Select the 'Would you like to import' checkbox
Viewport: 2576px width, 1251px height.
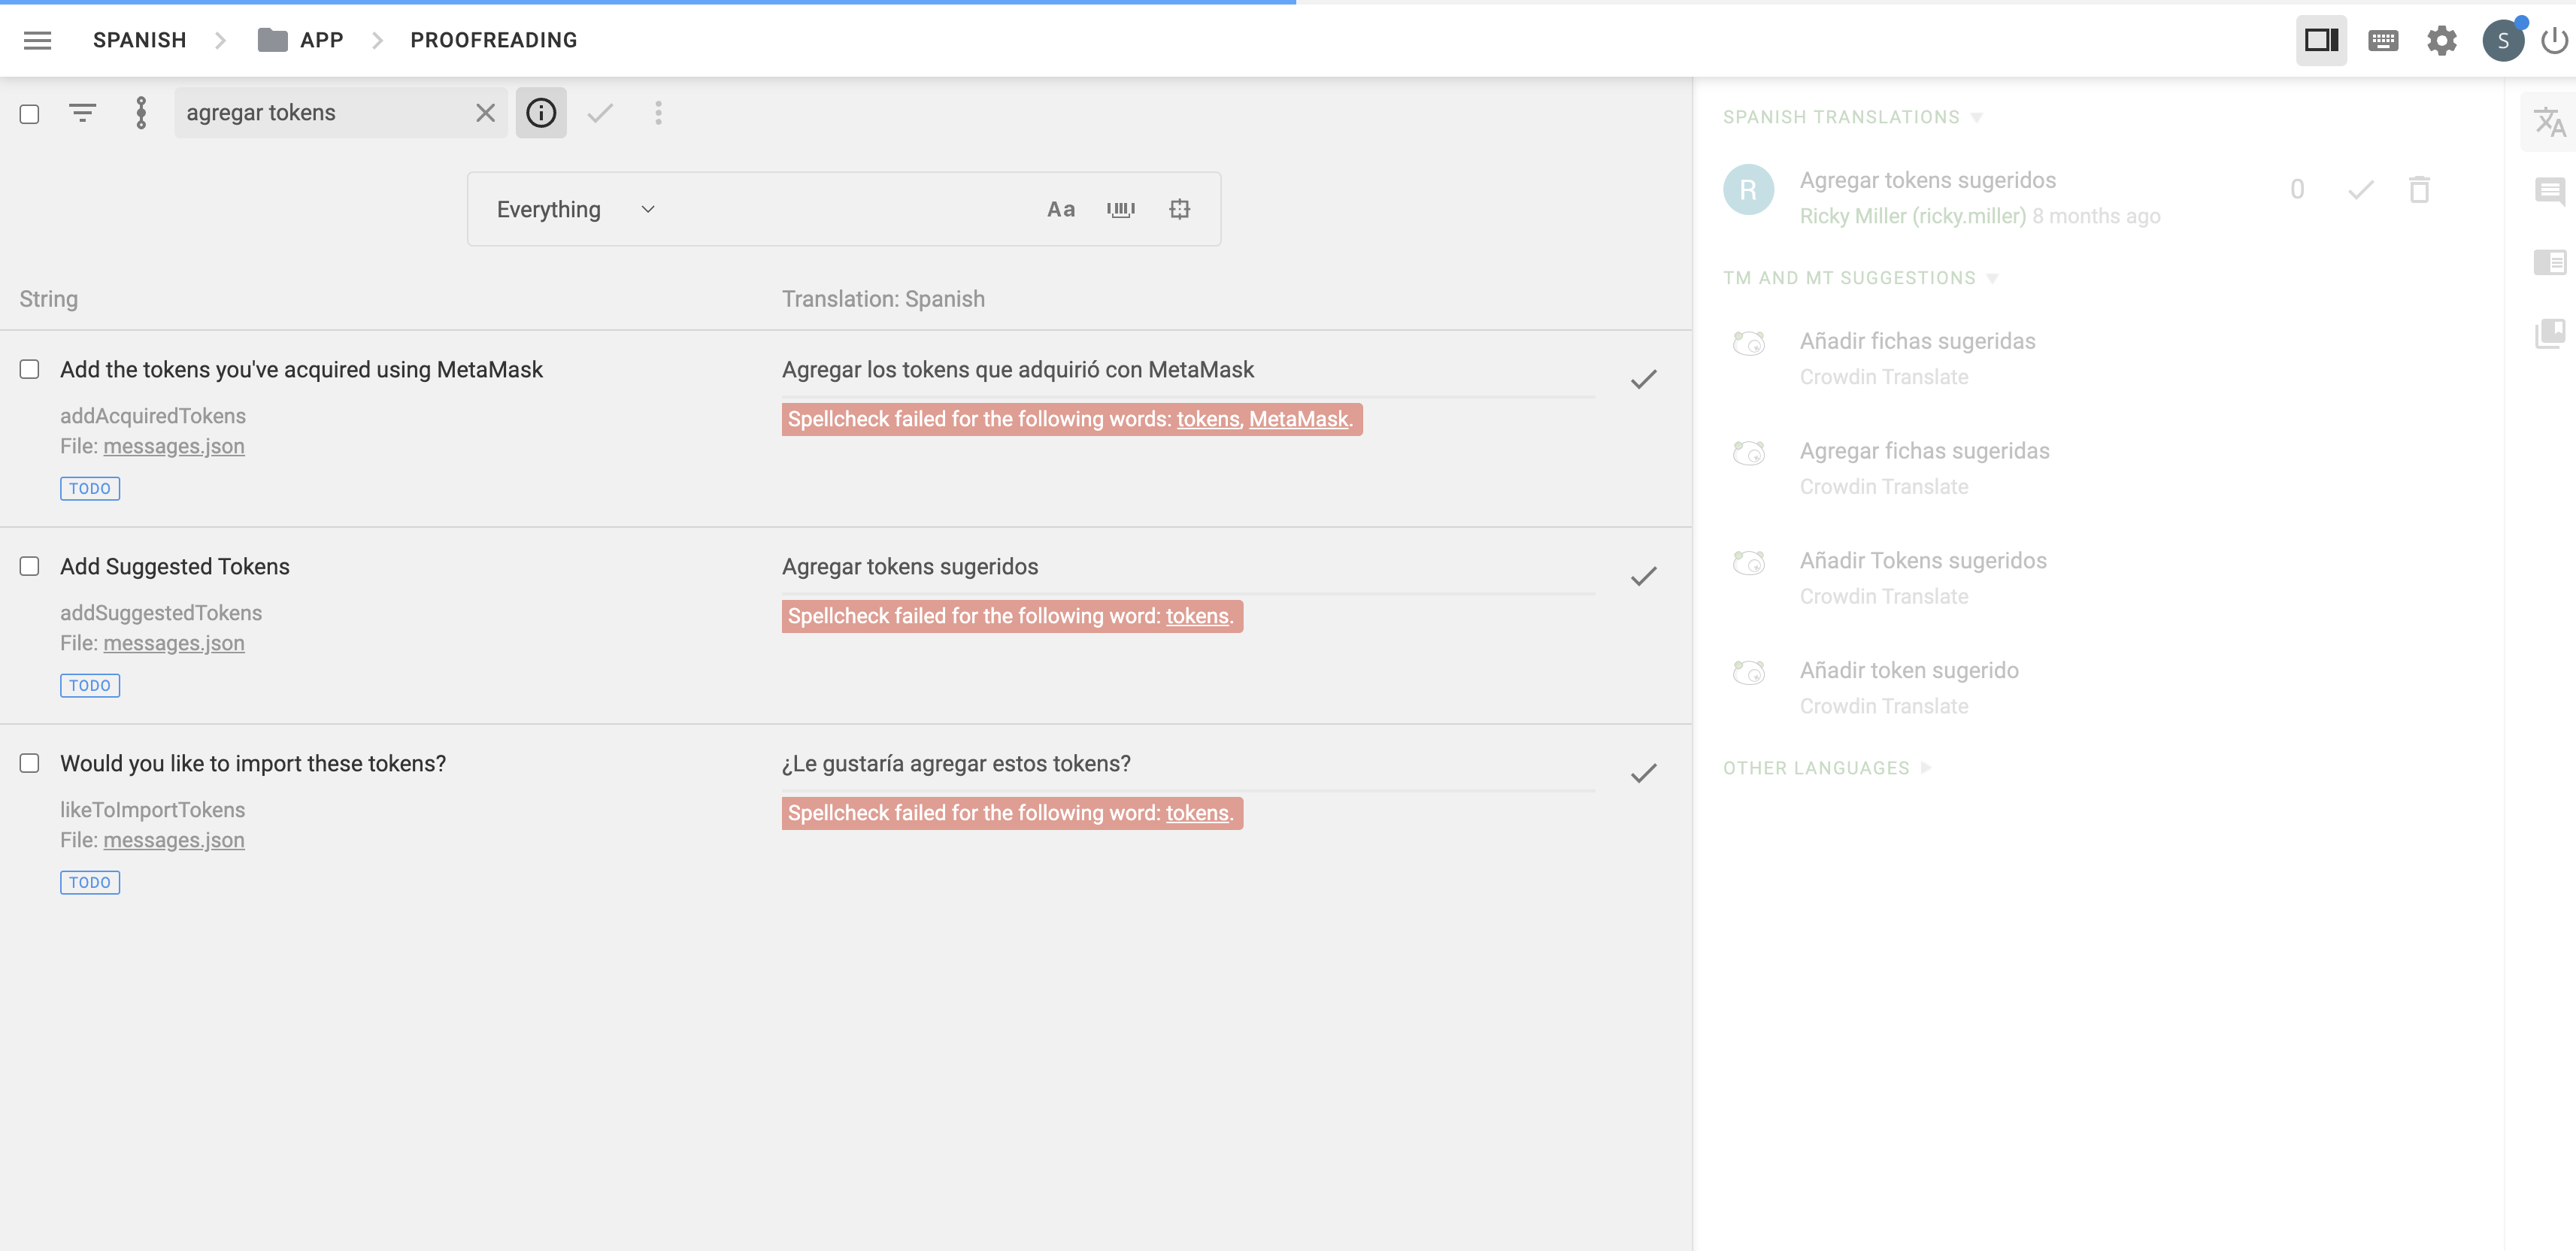click(30, 764)
